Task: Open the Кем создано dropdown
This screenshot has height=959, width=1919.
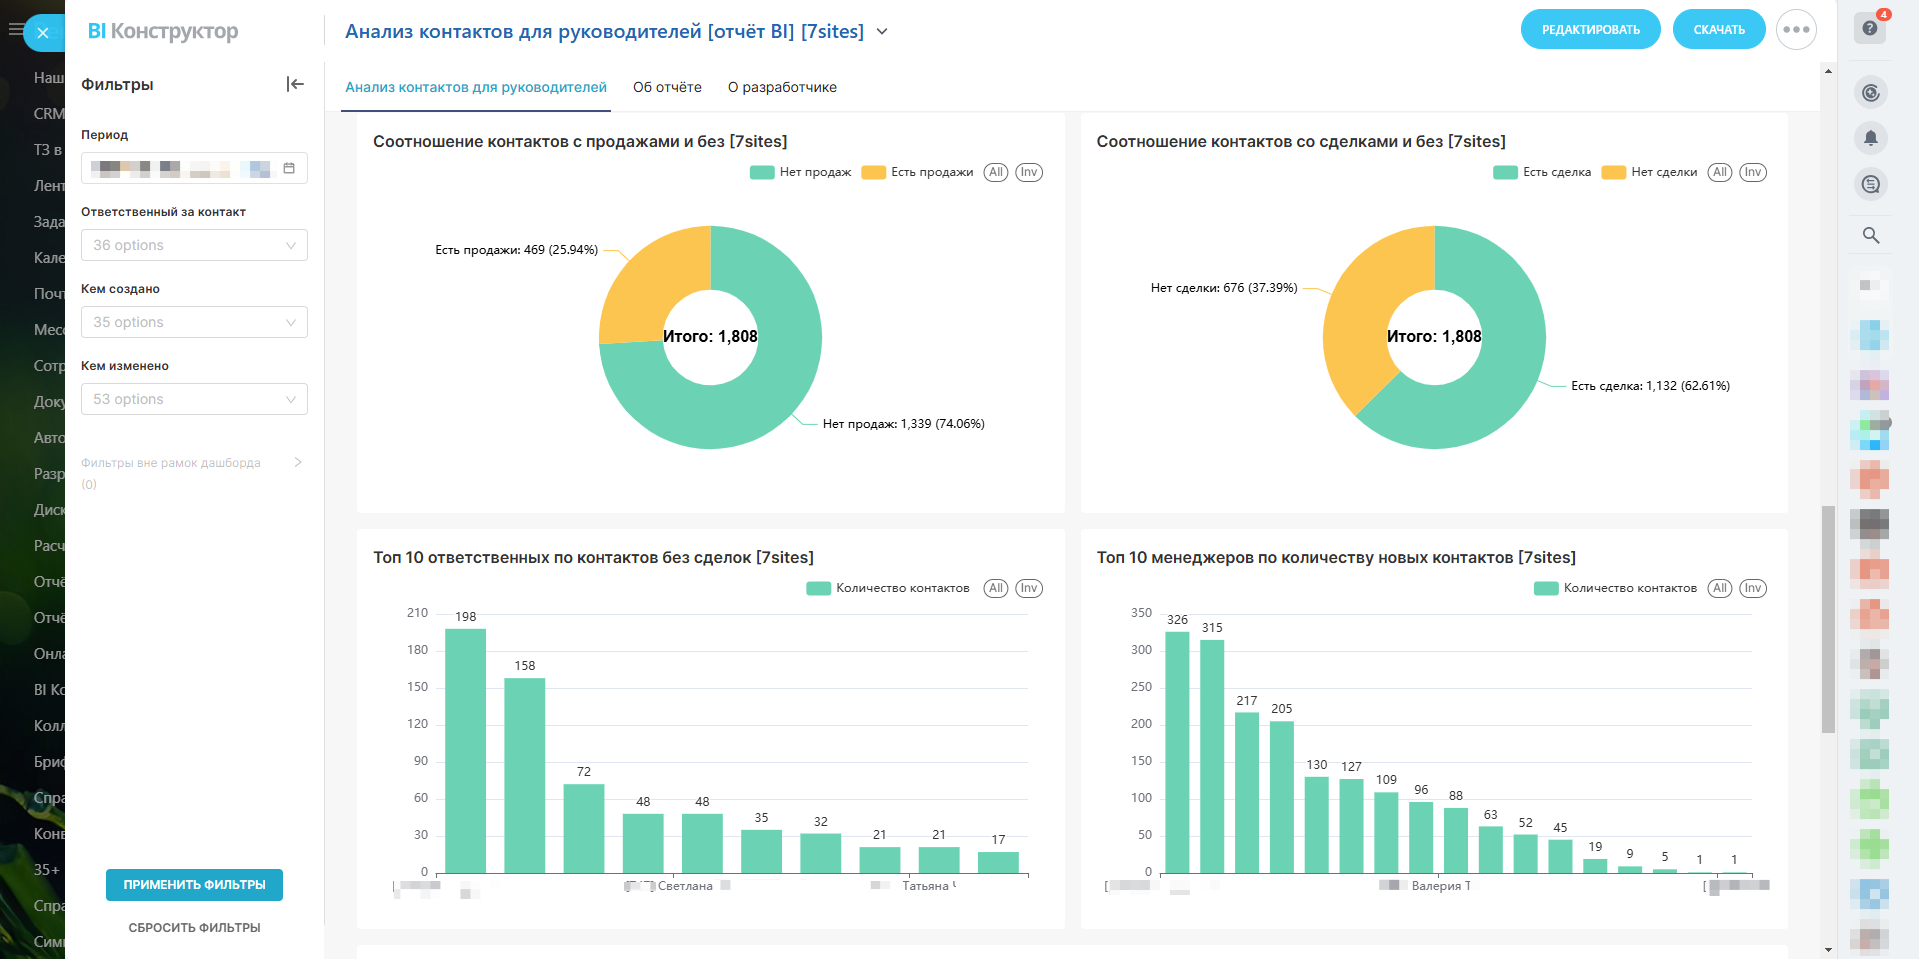Action: [194, 322]
